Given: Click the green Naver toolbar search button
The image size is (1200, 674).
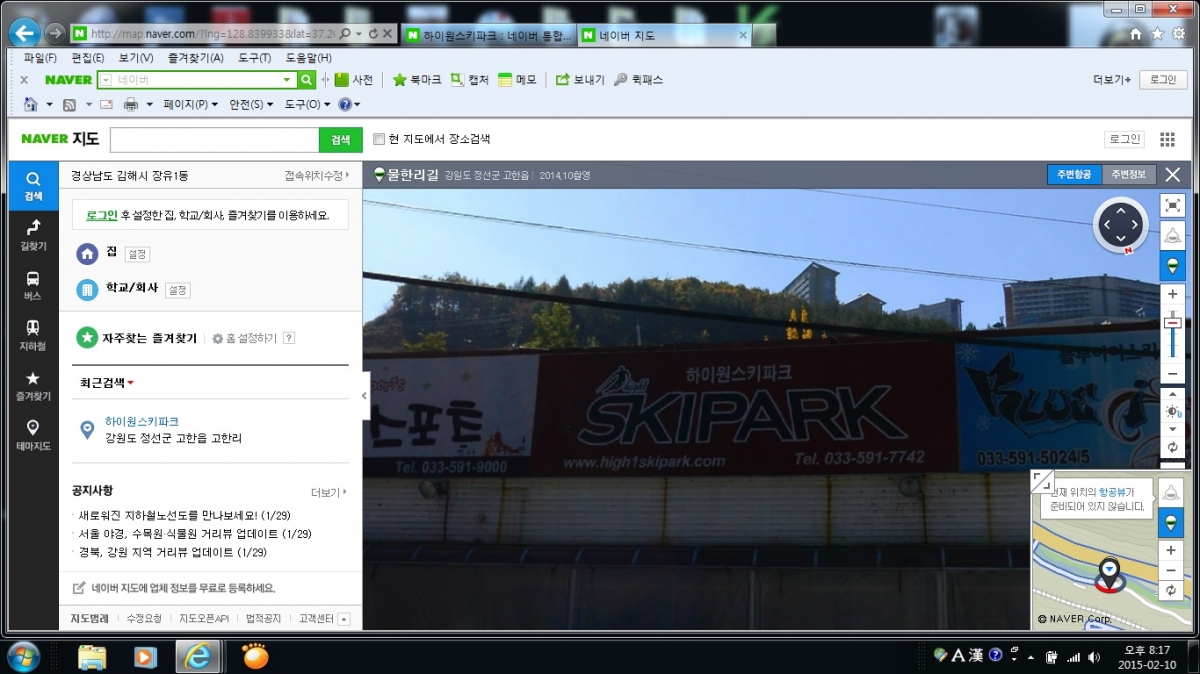Looking at the screenshot, I should click(307, 80).
